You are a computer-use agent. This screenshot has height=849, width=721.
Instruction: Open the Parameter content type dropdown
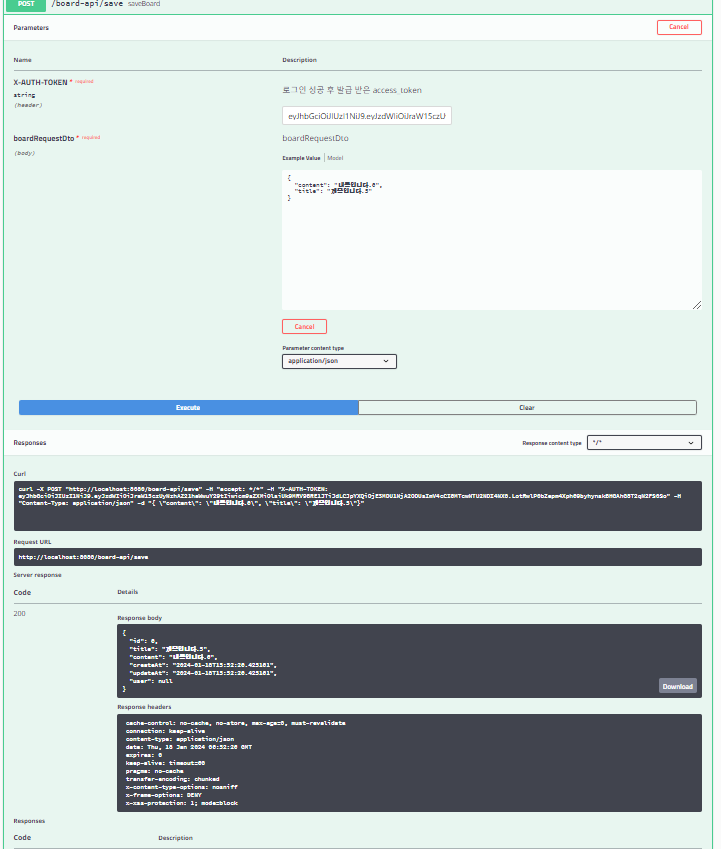click(x=339, y=361)
